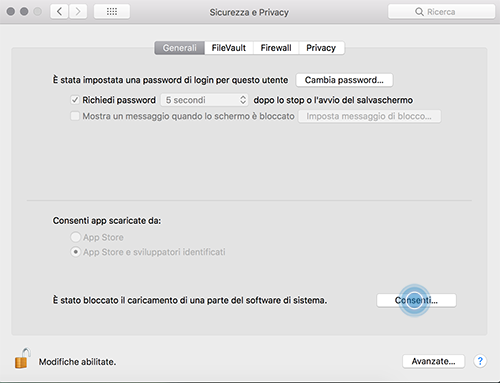Open the Privacy tab

321,48
